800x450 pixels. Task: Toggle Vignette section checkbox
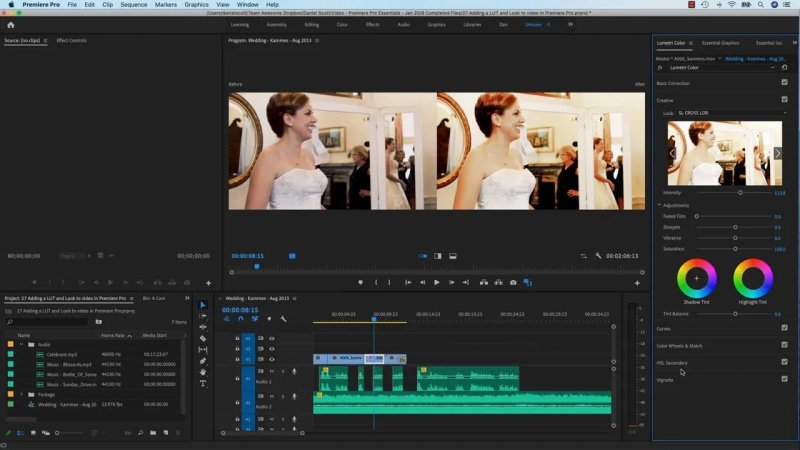pyautogui.click(x=785, y=379)
